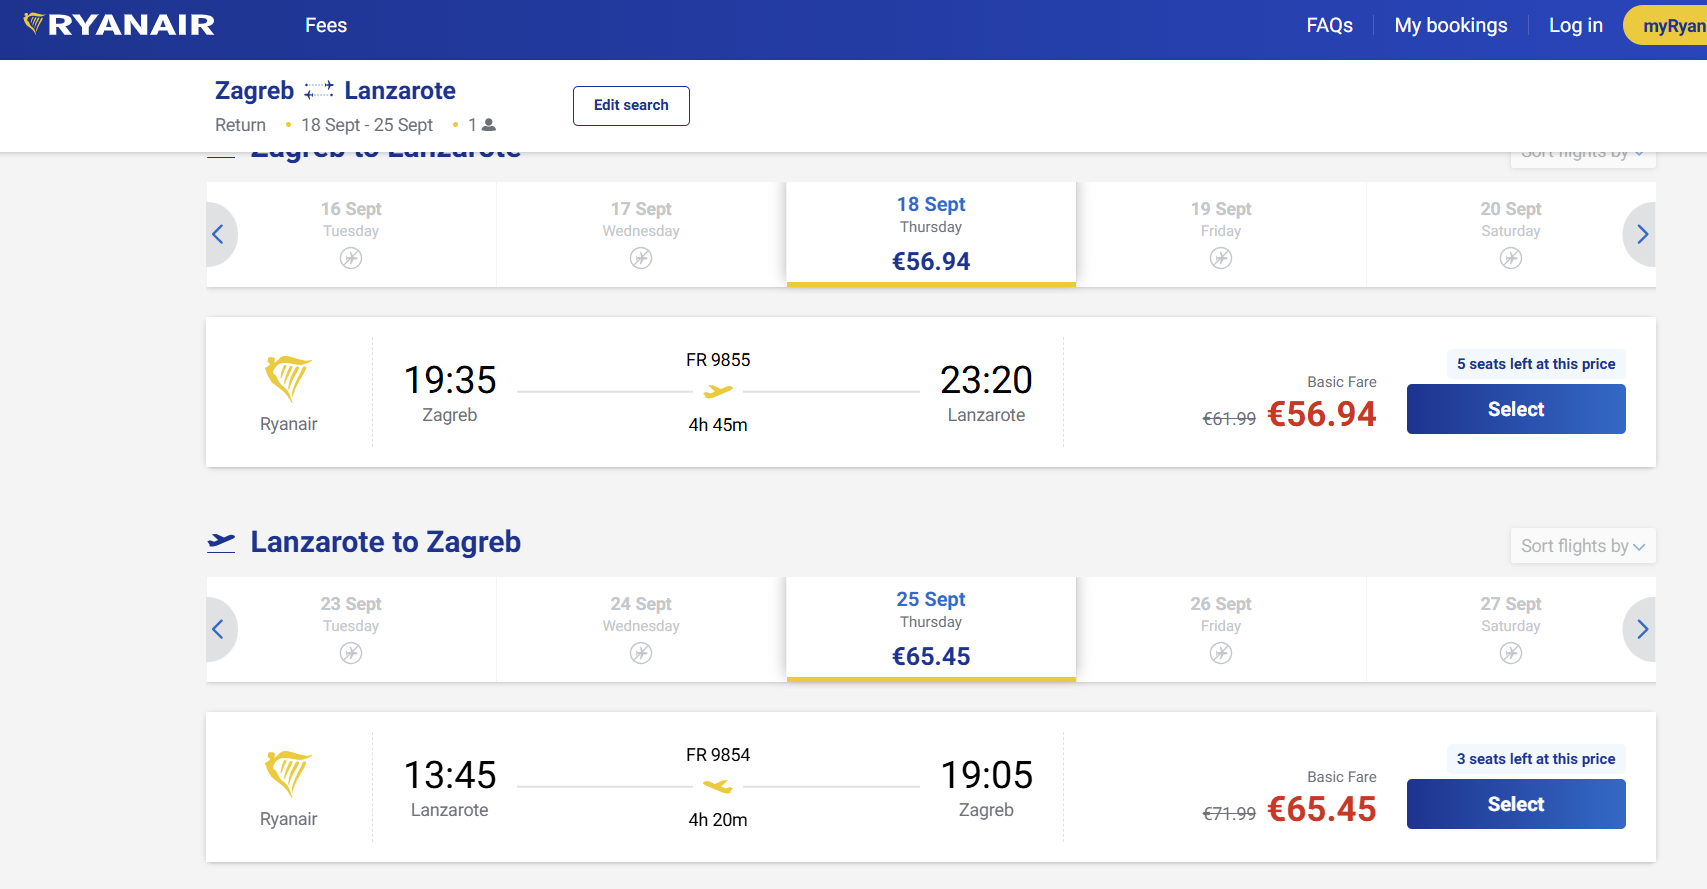
Task: Select the 18 Sept Thursday date tab
Action: click(931, 234)
